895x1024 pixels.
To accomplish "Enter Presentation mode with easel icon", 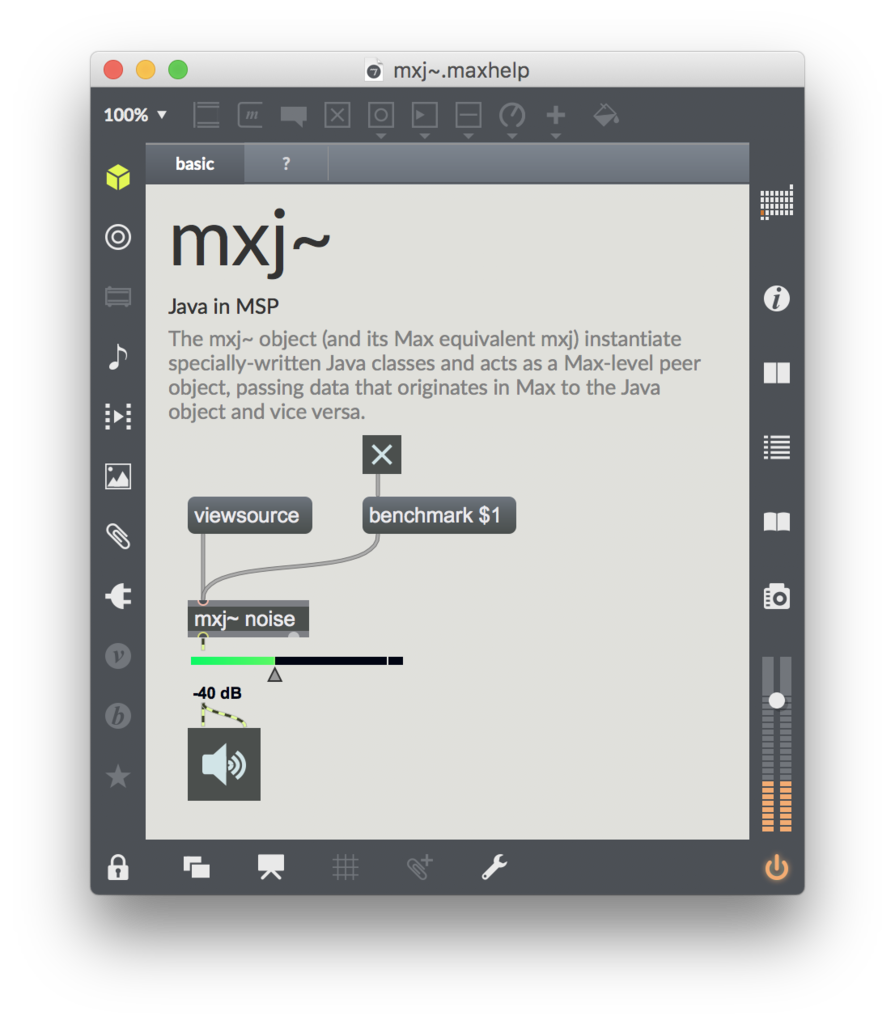I will point(270,867).
